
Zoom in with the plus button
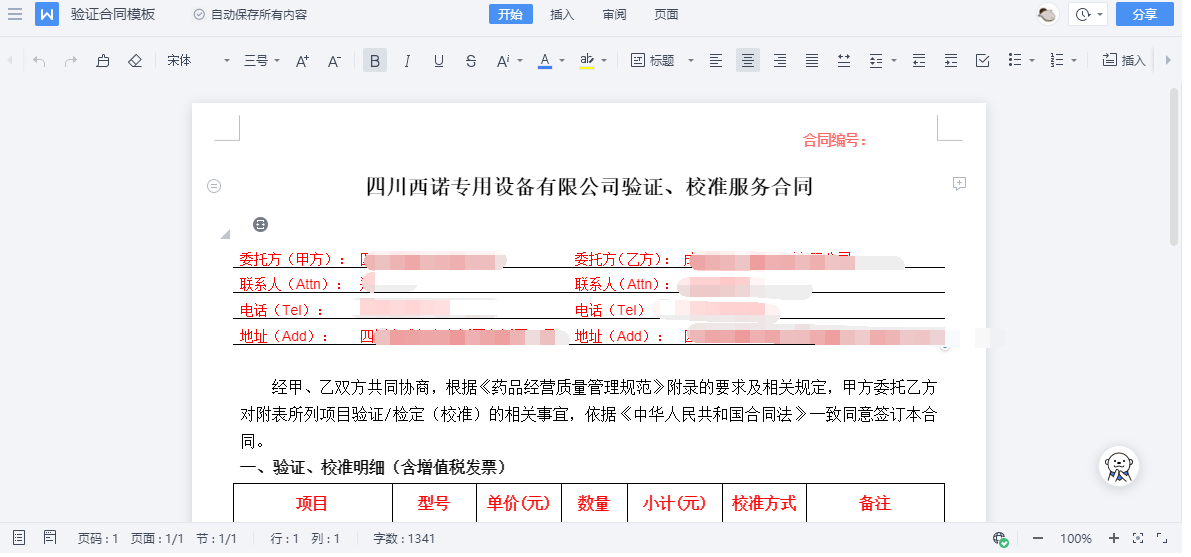1114,539
